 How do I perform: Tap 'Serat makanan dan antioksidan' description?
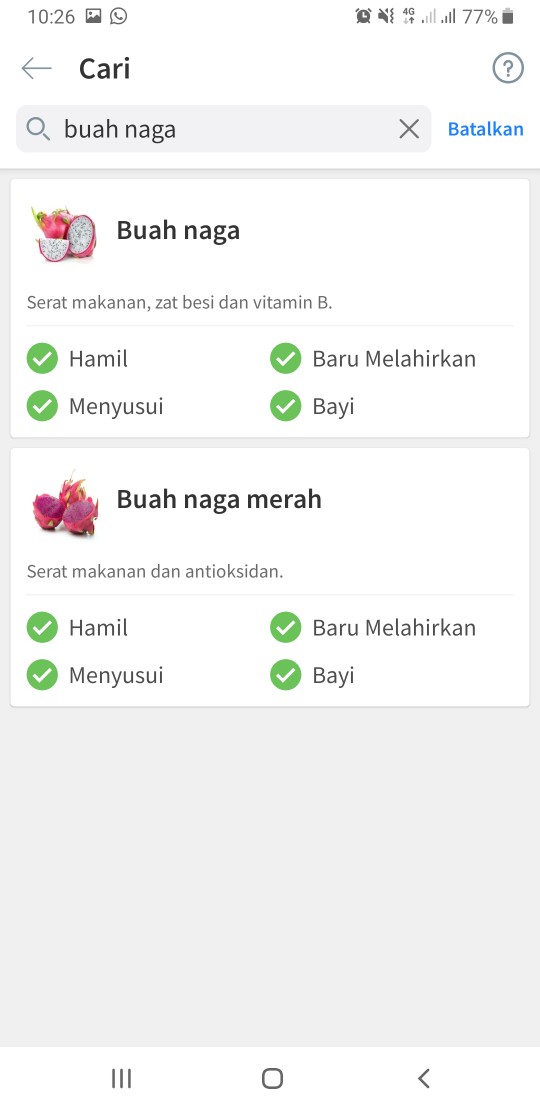click(155, 571)
